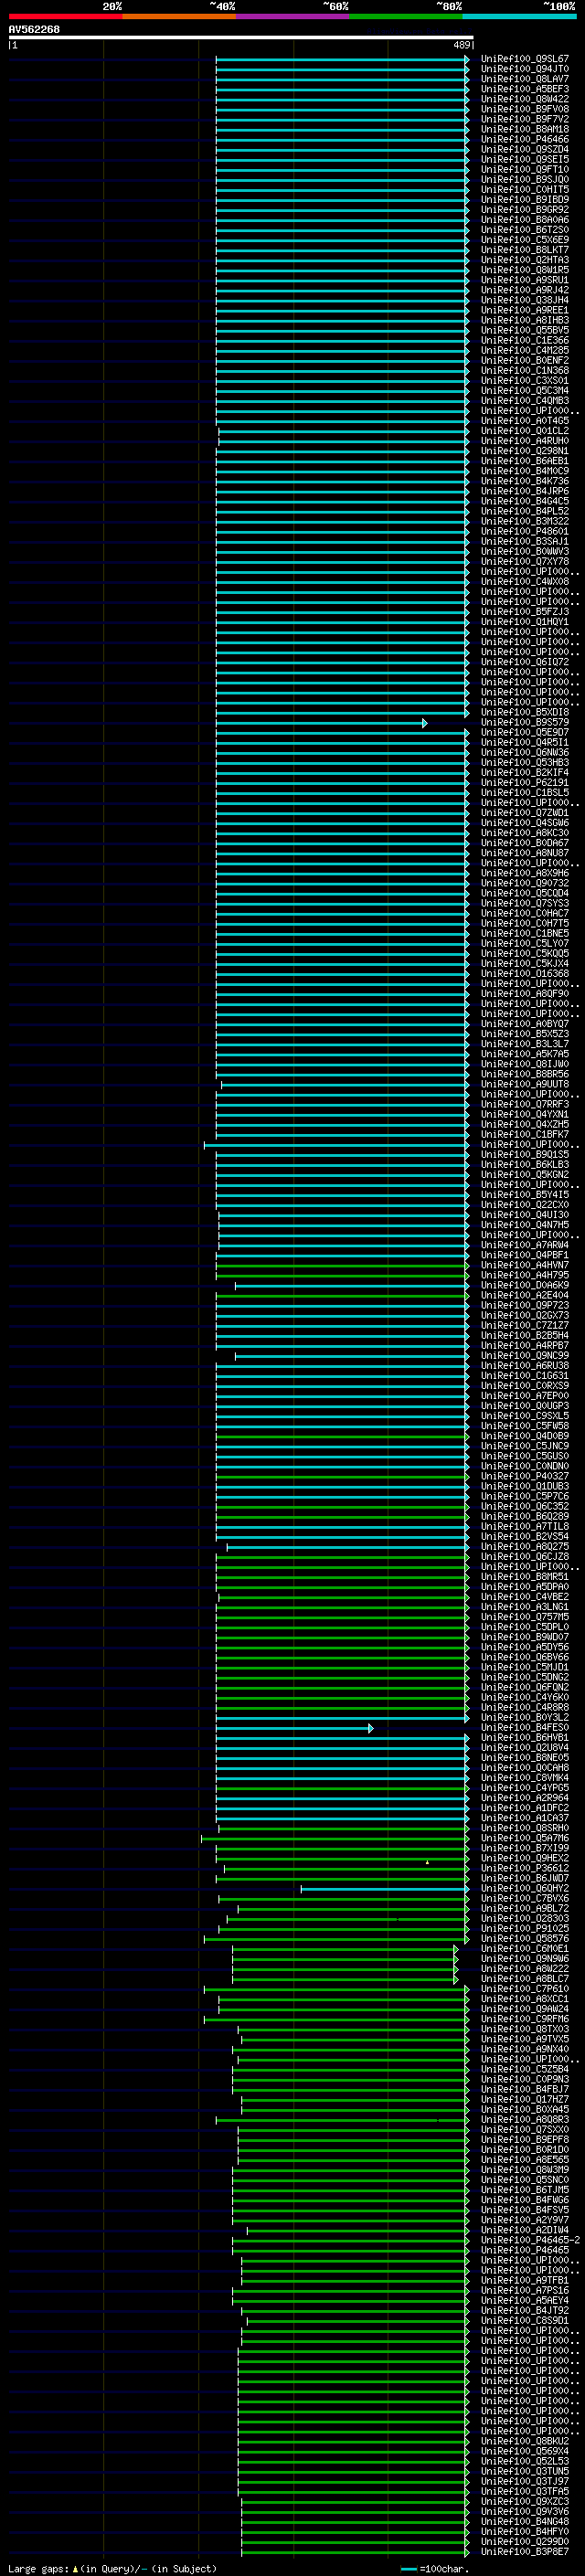
Task: Select the UniRef100_B6T2S0 label
Action: [x=525, y=230]
